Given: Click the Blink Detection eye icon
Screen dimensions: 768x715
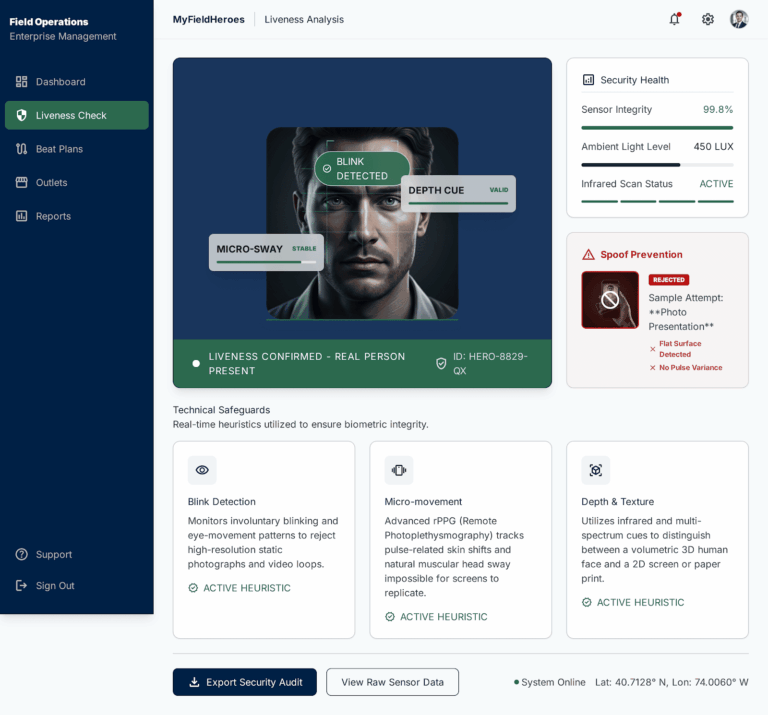Looking at the screenshot, I should coord(202,470).
